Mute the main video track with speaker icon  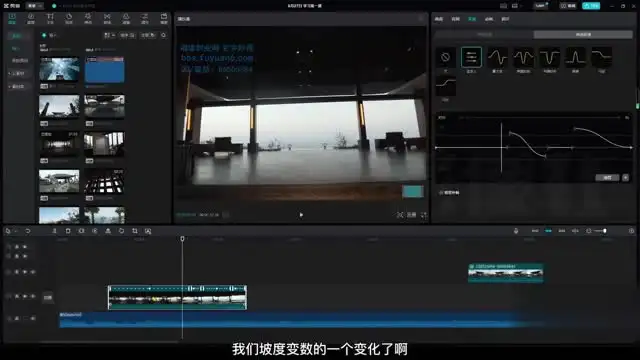pos(33,296)
